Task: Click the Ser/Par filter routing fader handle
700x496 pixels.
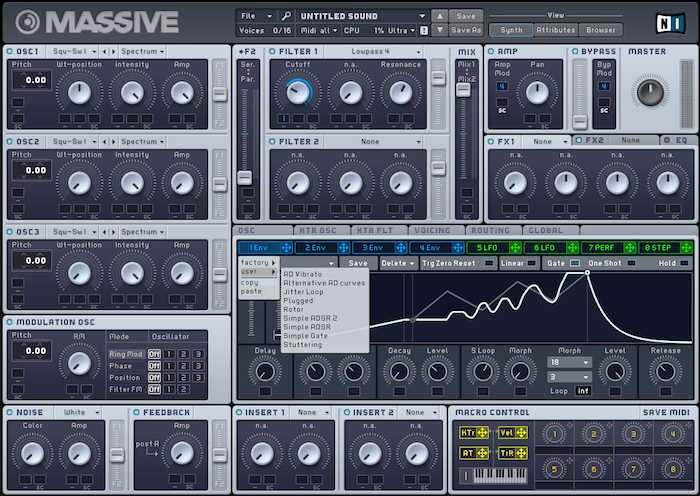Action: [245, 178]
